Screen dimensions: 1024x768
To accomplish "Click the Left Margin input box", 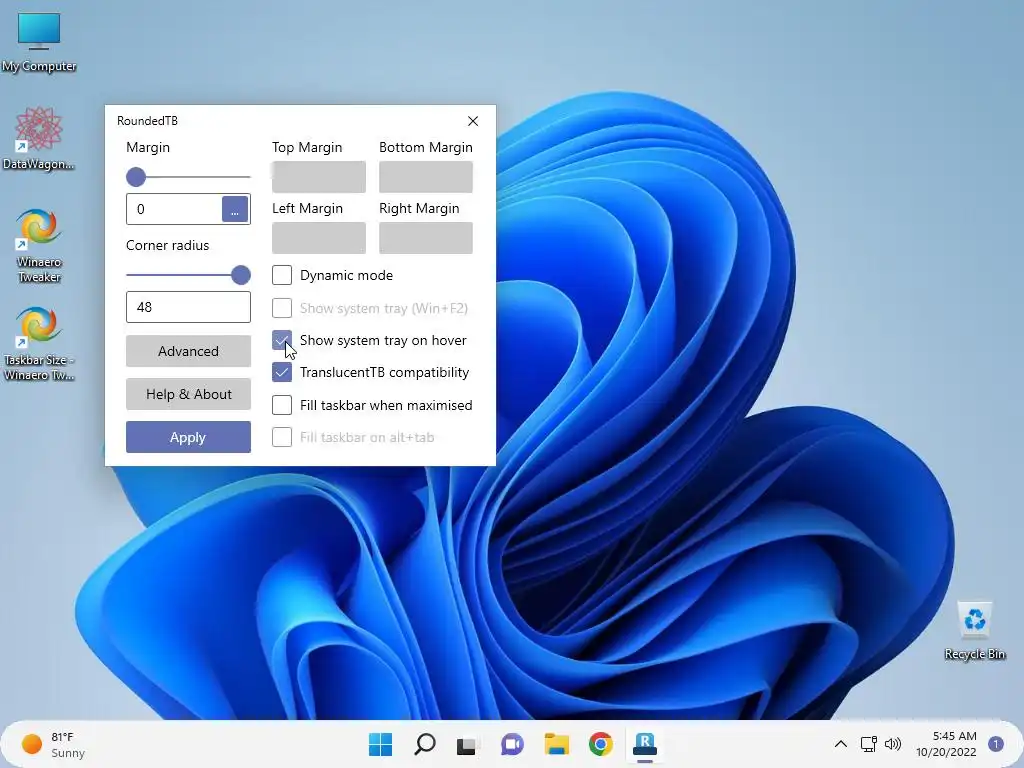I will (x=319, y=238).
